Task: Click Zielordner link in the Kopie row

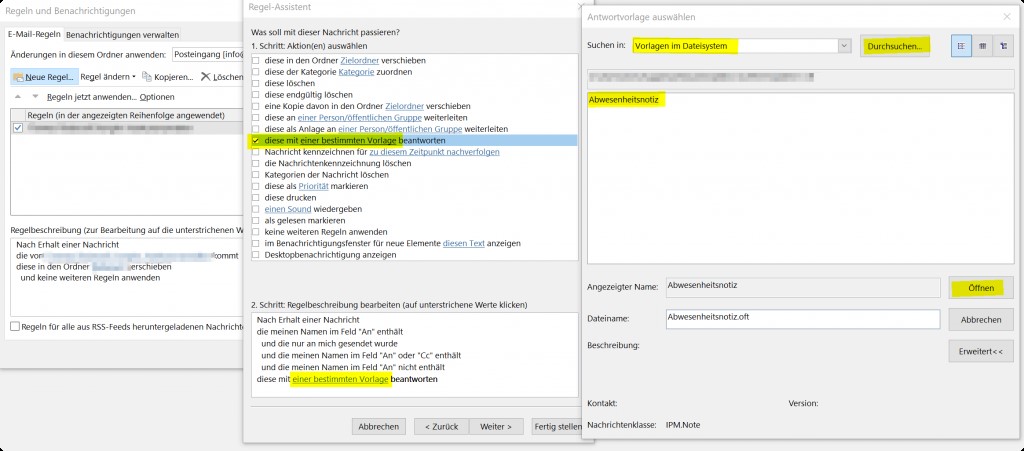Action: click(405, 106)
